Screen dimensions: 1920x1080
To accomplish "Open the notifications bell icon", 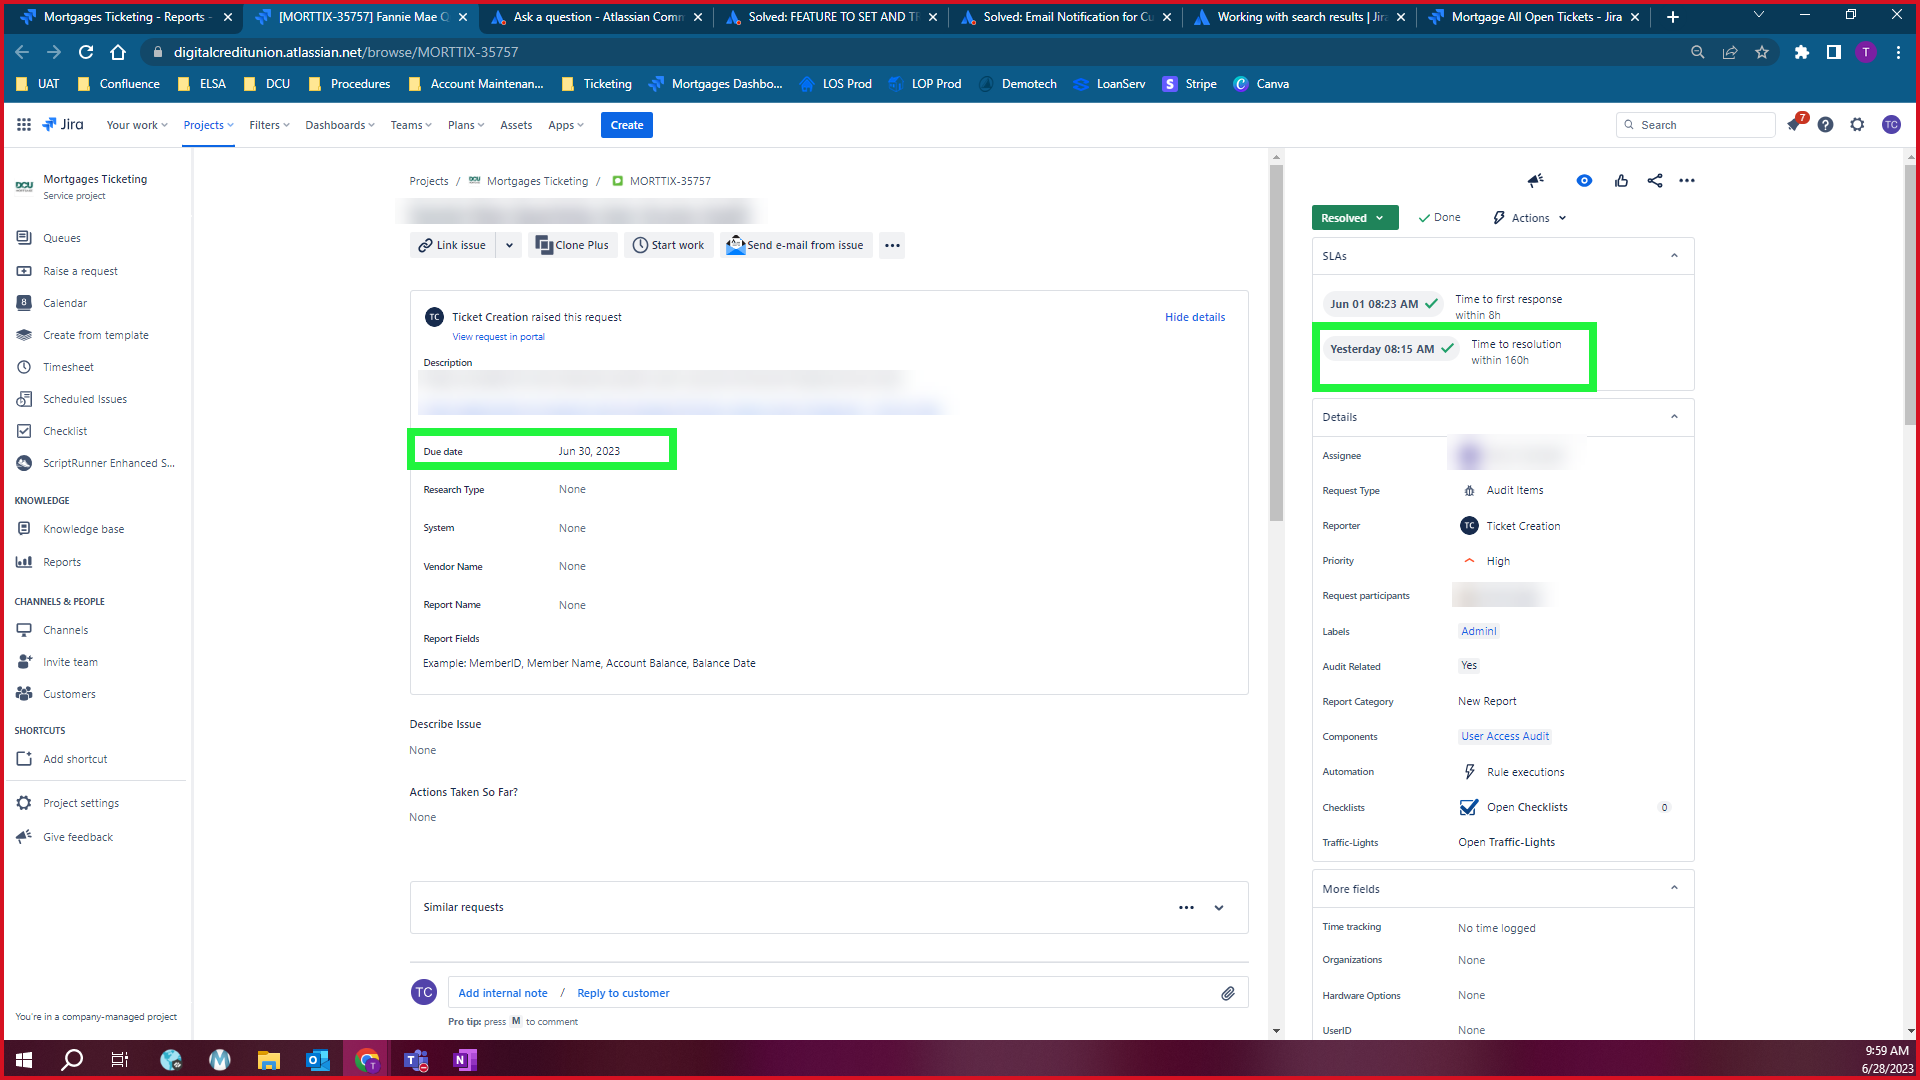I will point(1794,125).
